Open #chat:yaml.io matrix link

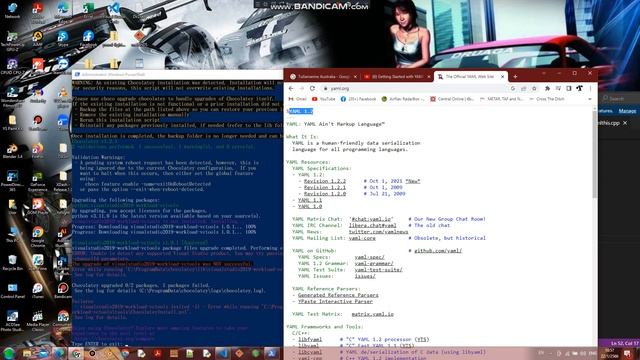point(371,219)
